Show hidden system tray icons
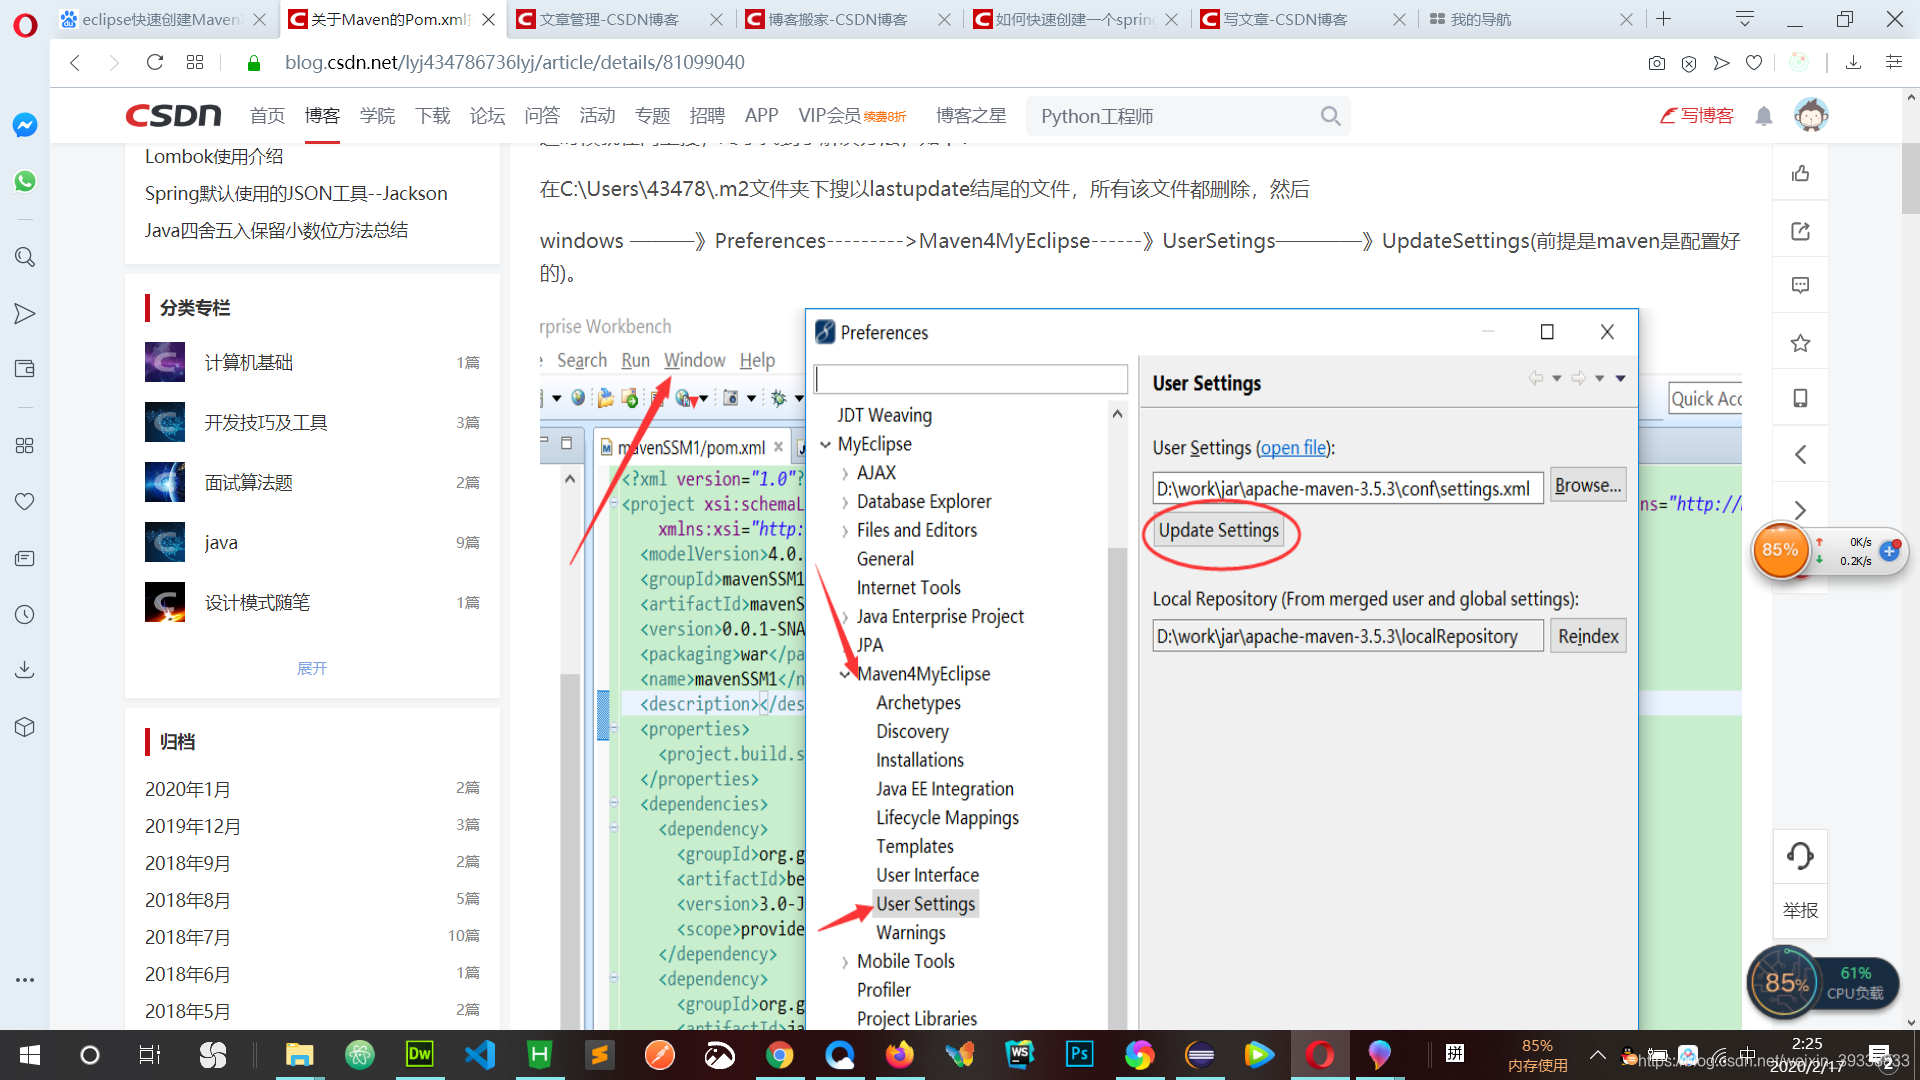This screenshot has width=1920, height=1080. pyautogui.click(x=1598, y=1055)
